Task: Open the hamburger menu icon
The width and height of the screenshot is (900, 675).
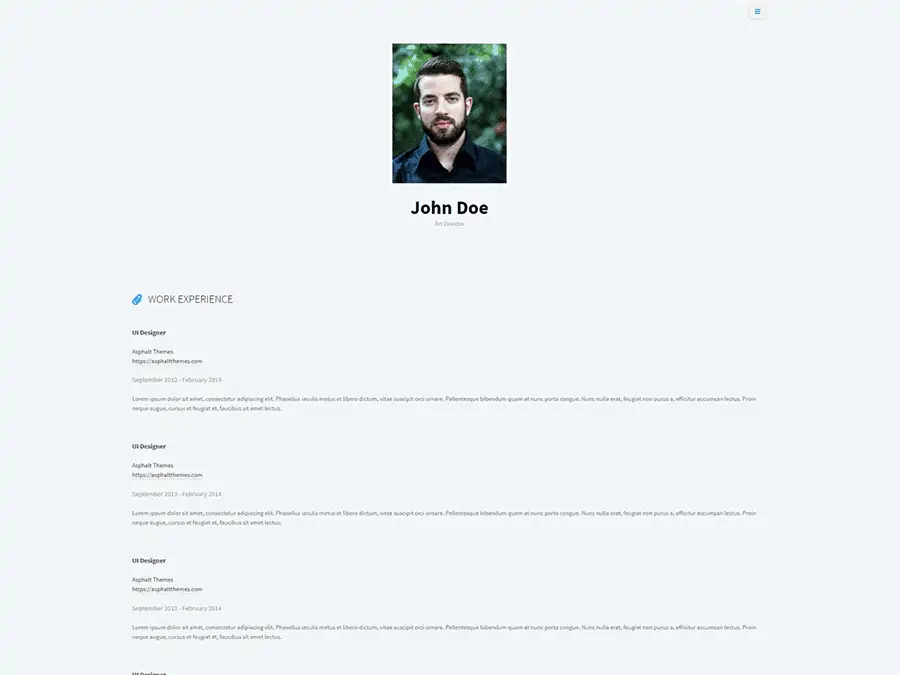Action: (757, 11)
